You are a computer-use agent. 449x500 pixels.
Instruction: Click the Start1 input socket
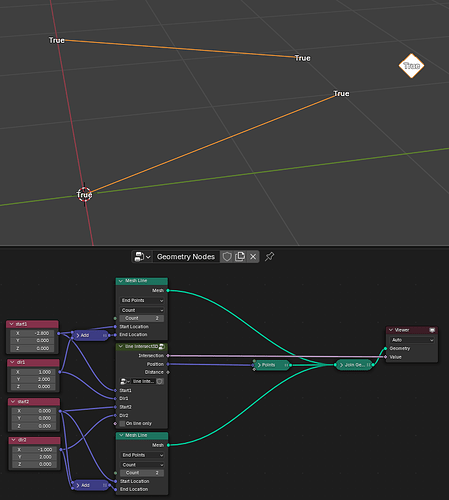tap(115, 390)
